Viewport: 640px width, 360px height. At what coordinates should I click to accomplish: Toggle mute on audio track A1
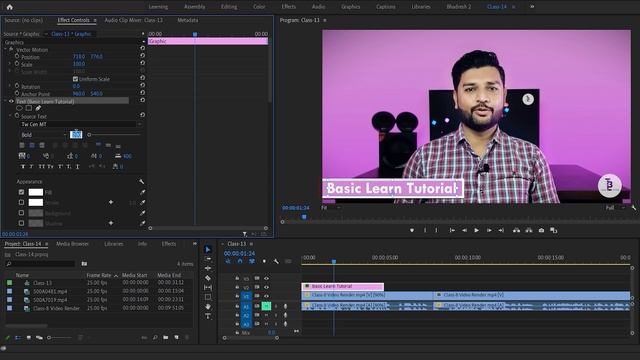coord(266,306)
